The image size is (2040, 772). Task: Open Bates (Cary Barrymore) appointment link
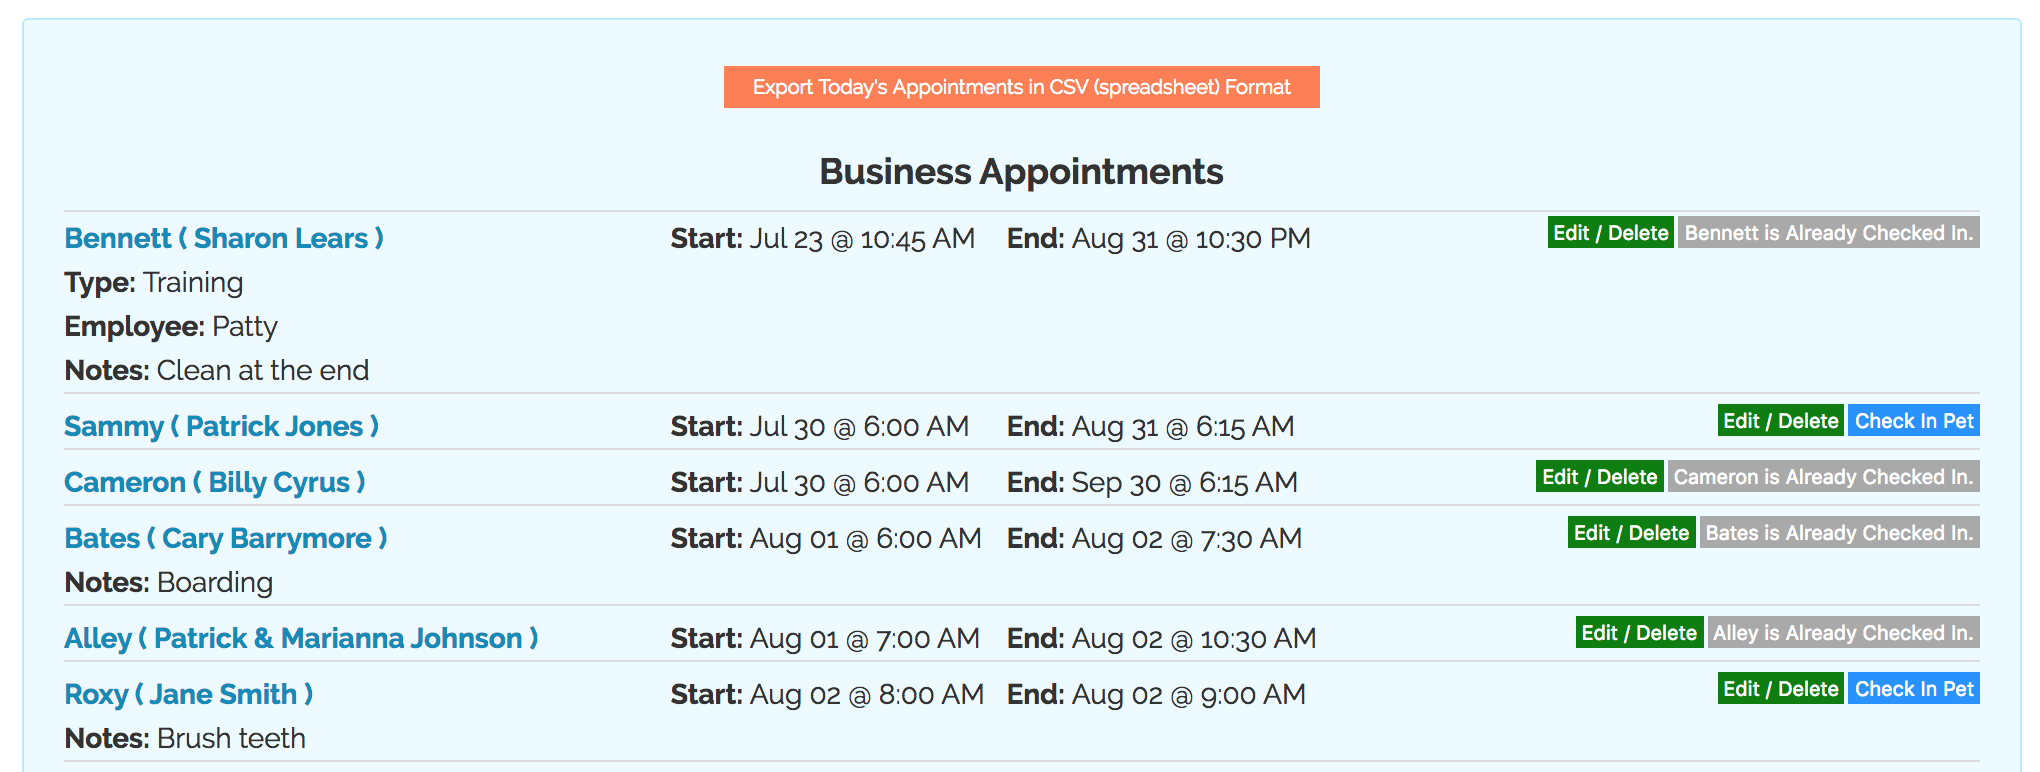pos(225,538)
